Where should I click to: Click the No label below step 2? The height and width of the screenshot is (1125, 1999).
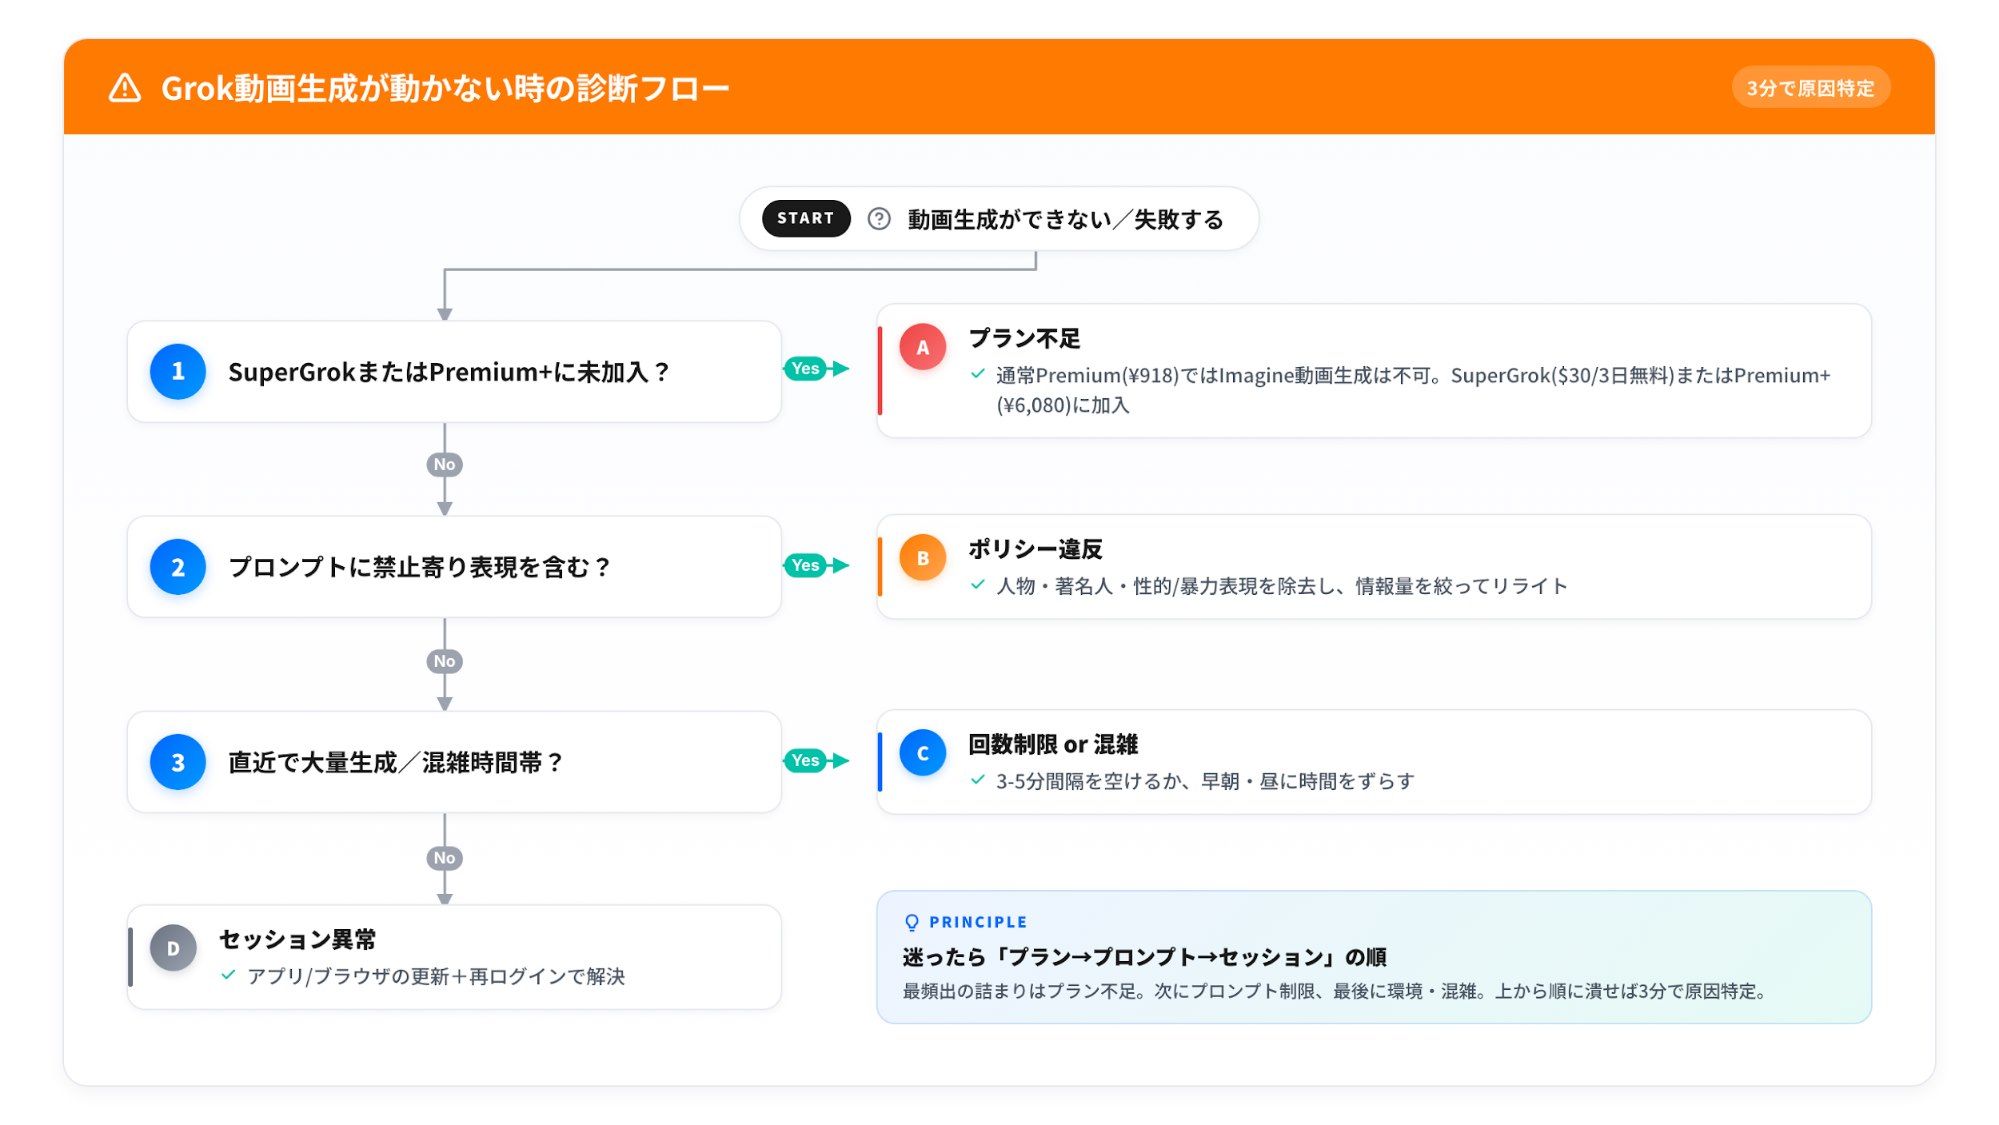click(x=444, y=661)
